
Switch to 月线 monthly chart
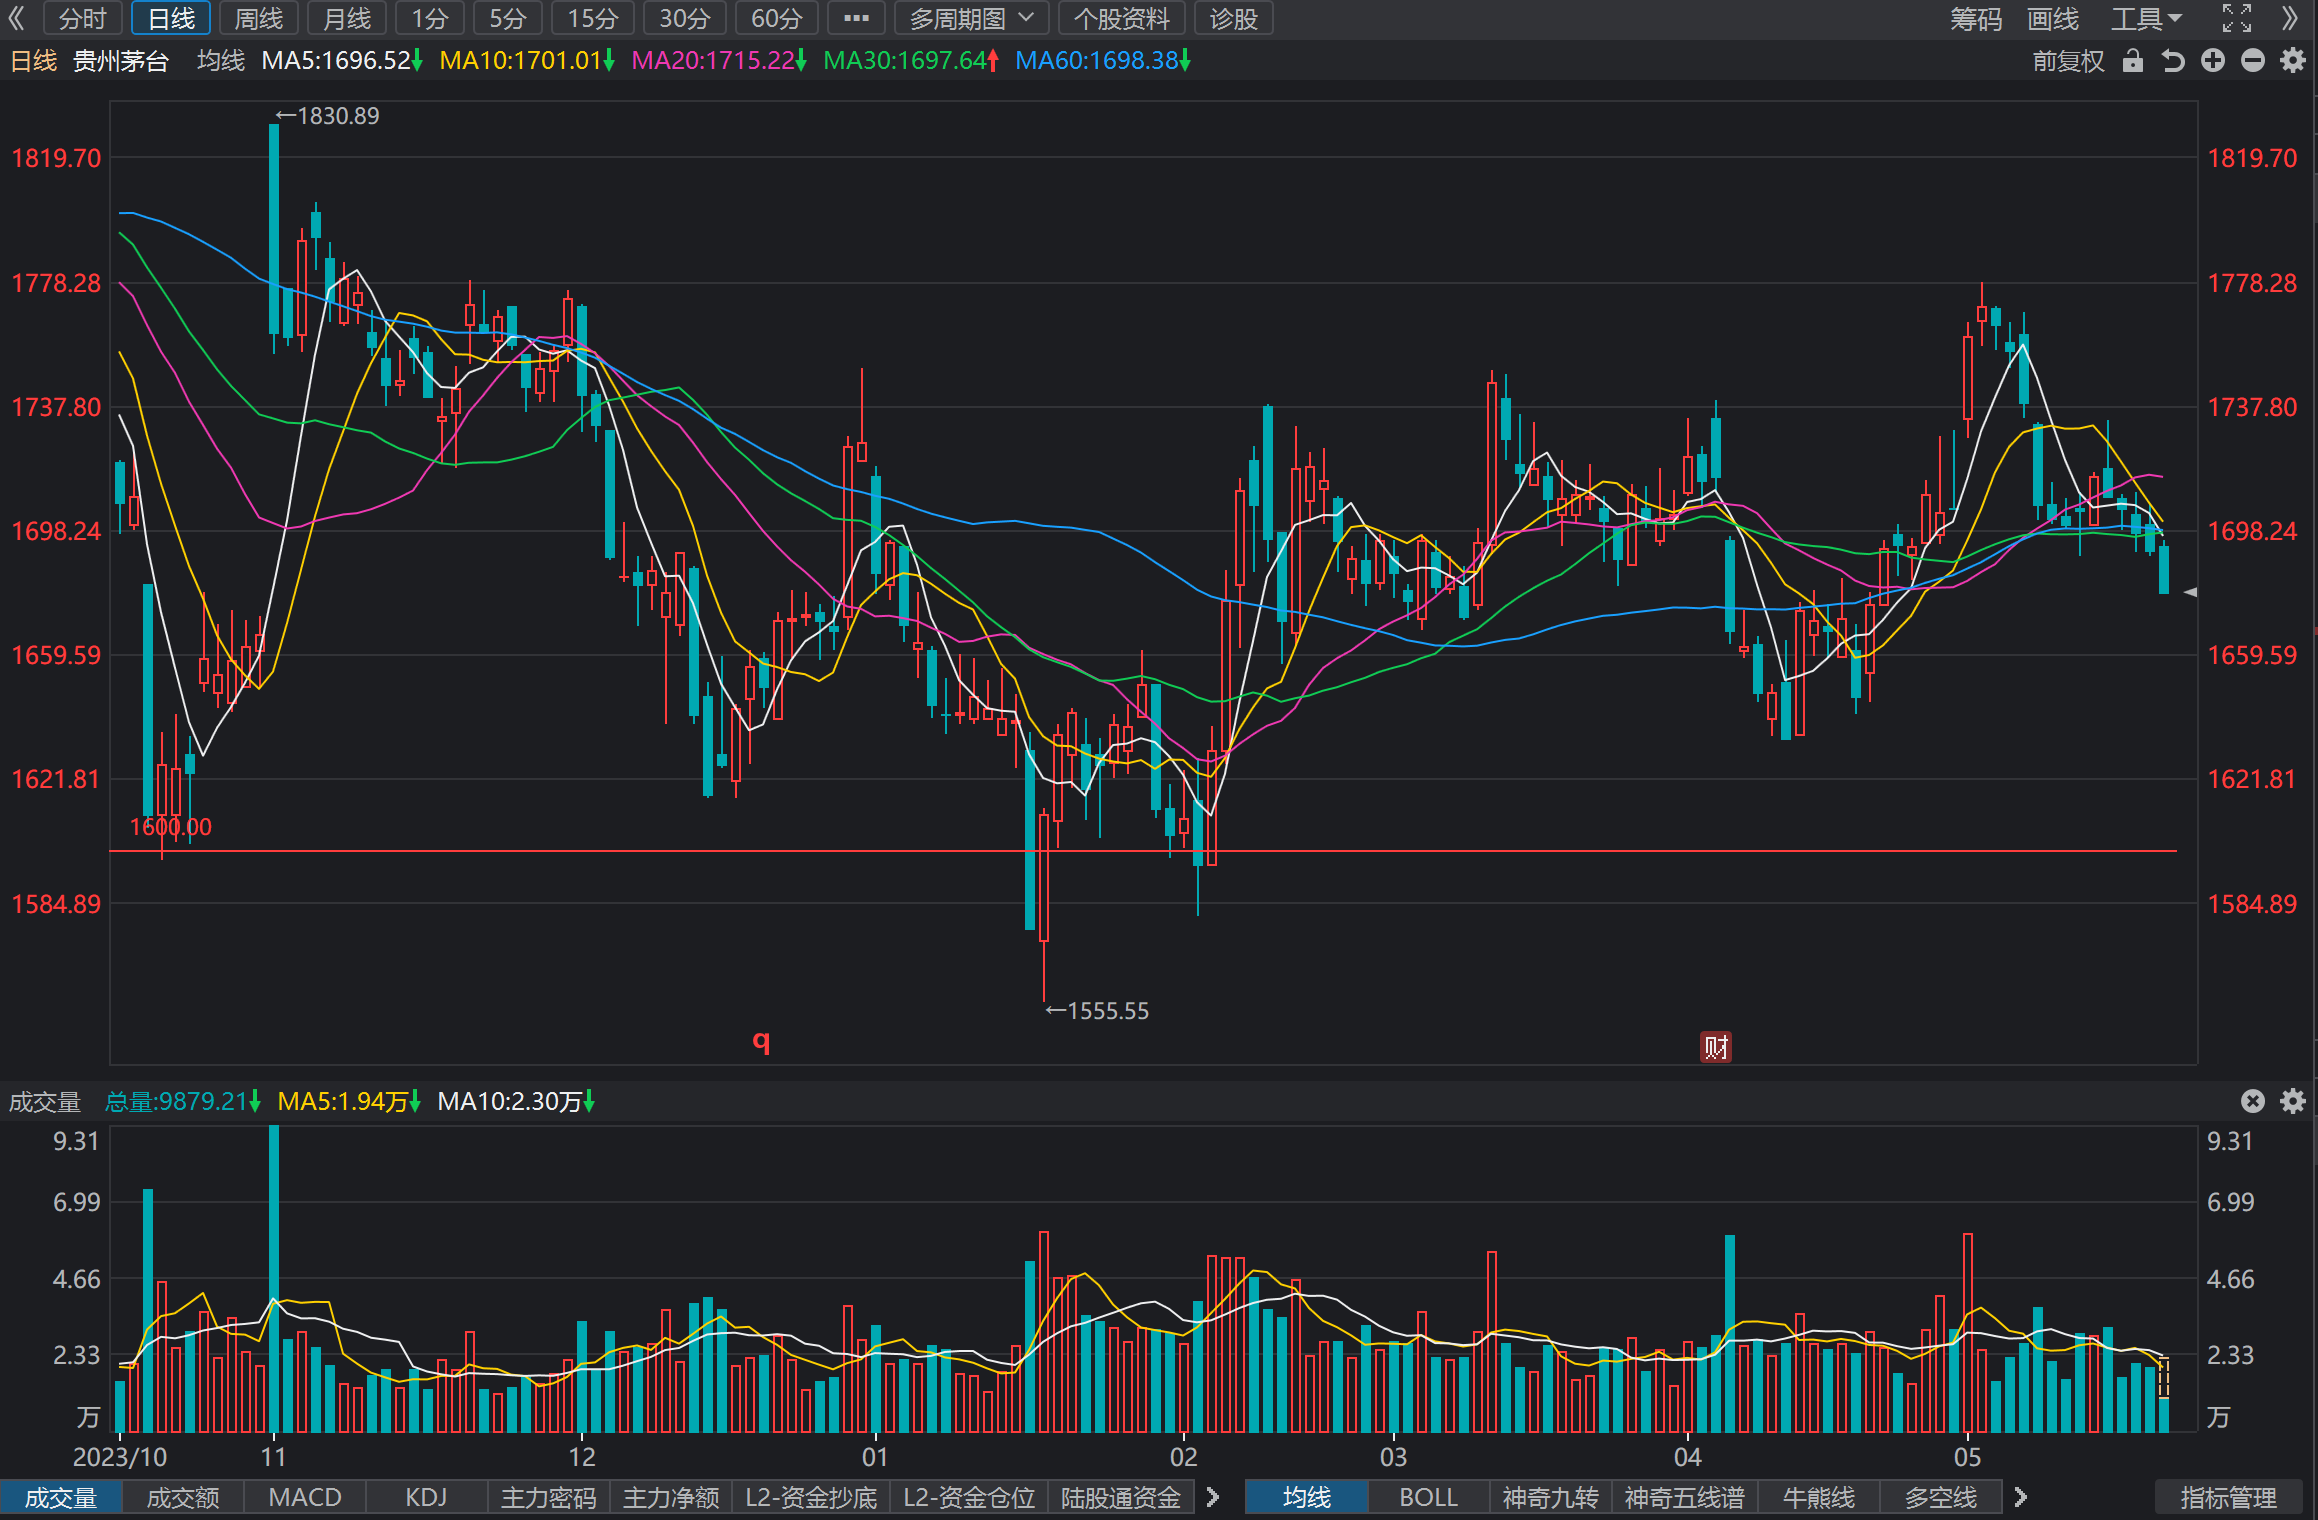[x=347, y=18]
